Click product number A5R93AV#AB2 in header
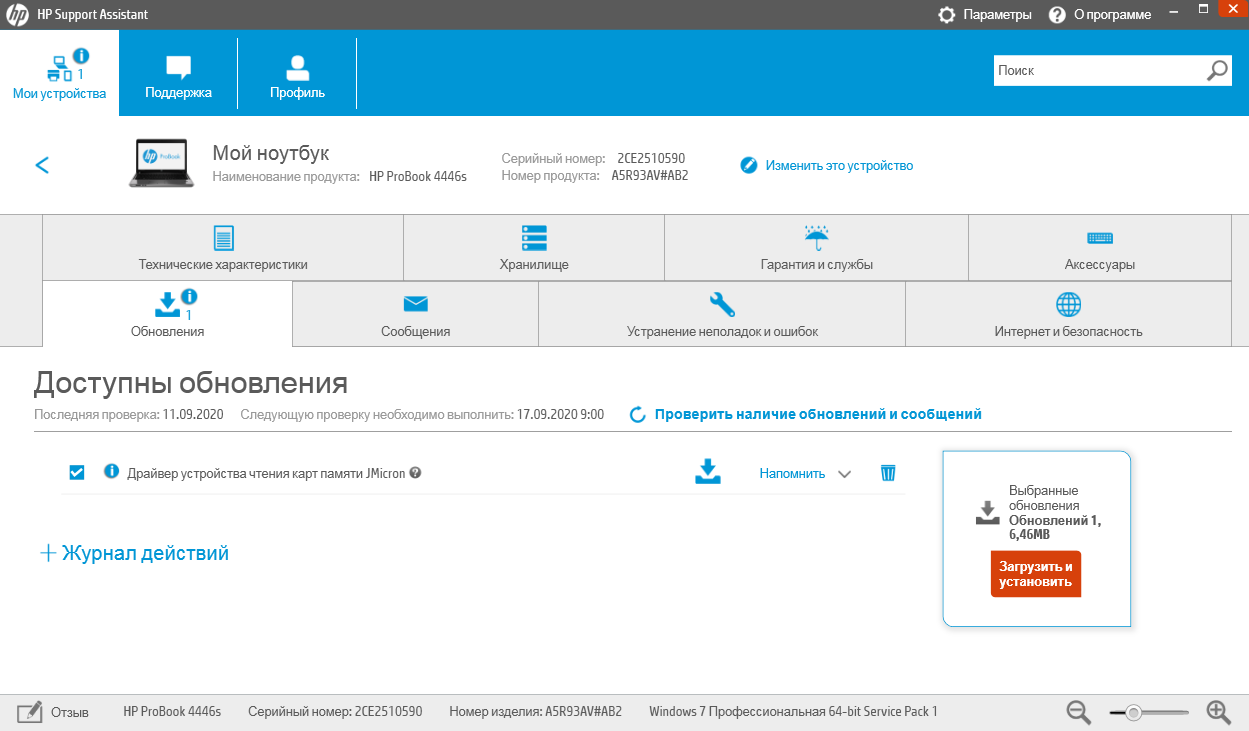Viewport: 1249px width, 731px height. [x=650, y=176]
